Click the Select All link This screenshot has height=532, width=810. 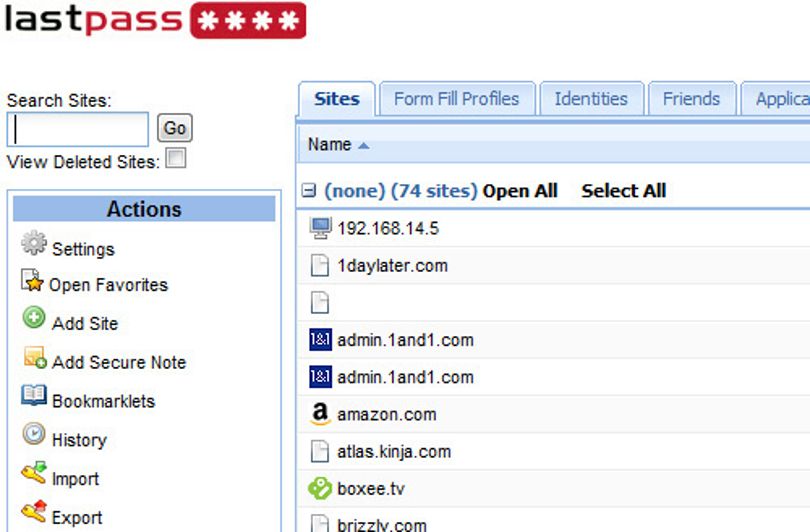coord(624,191)
